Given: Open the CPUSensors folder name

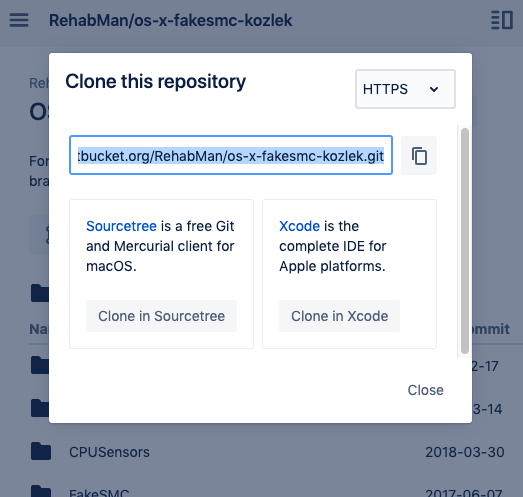Looking at the screenshot, I should pyautogui.click(x=109, y=452).
